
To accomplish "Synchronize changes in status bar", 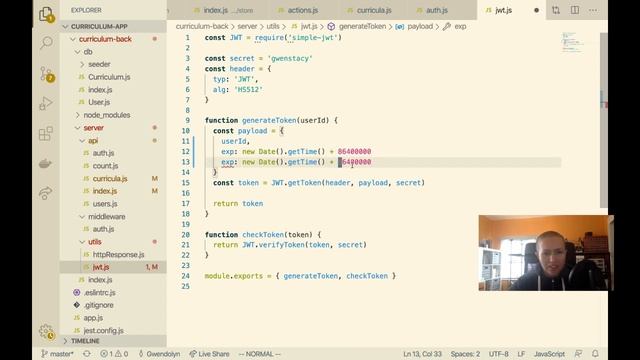I will [87, 354].
